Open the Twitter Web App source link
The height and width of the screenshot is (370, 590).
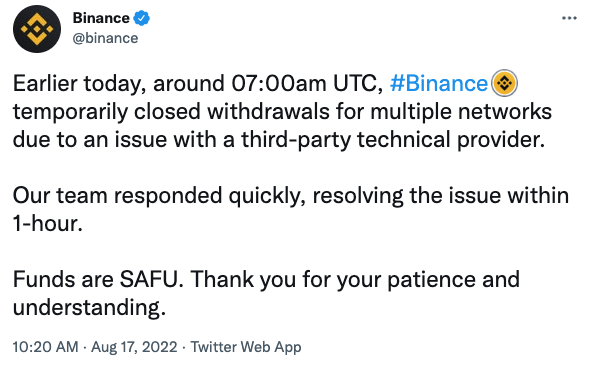pyautogui.click(x=246, y=347)
